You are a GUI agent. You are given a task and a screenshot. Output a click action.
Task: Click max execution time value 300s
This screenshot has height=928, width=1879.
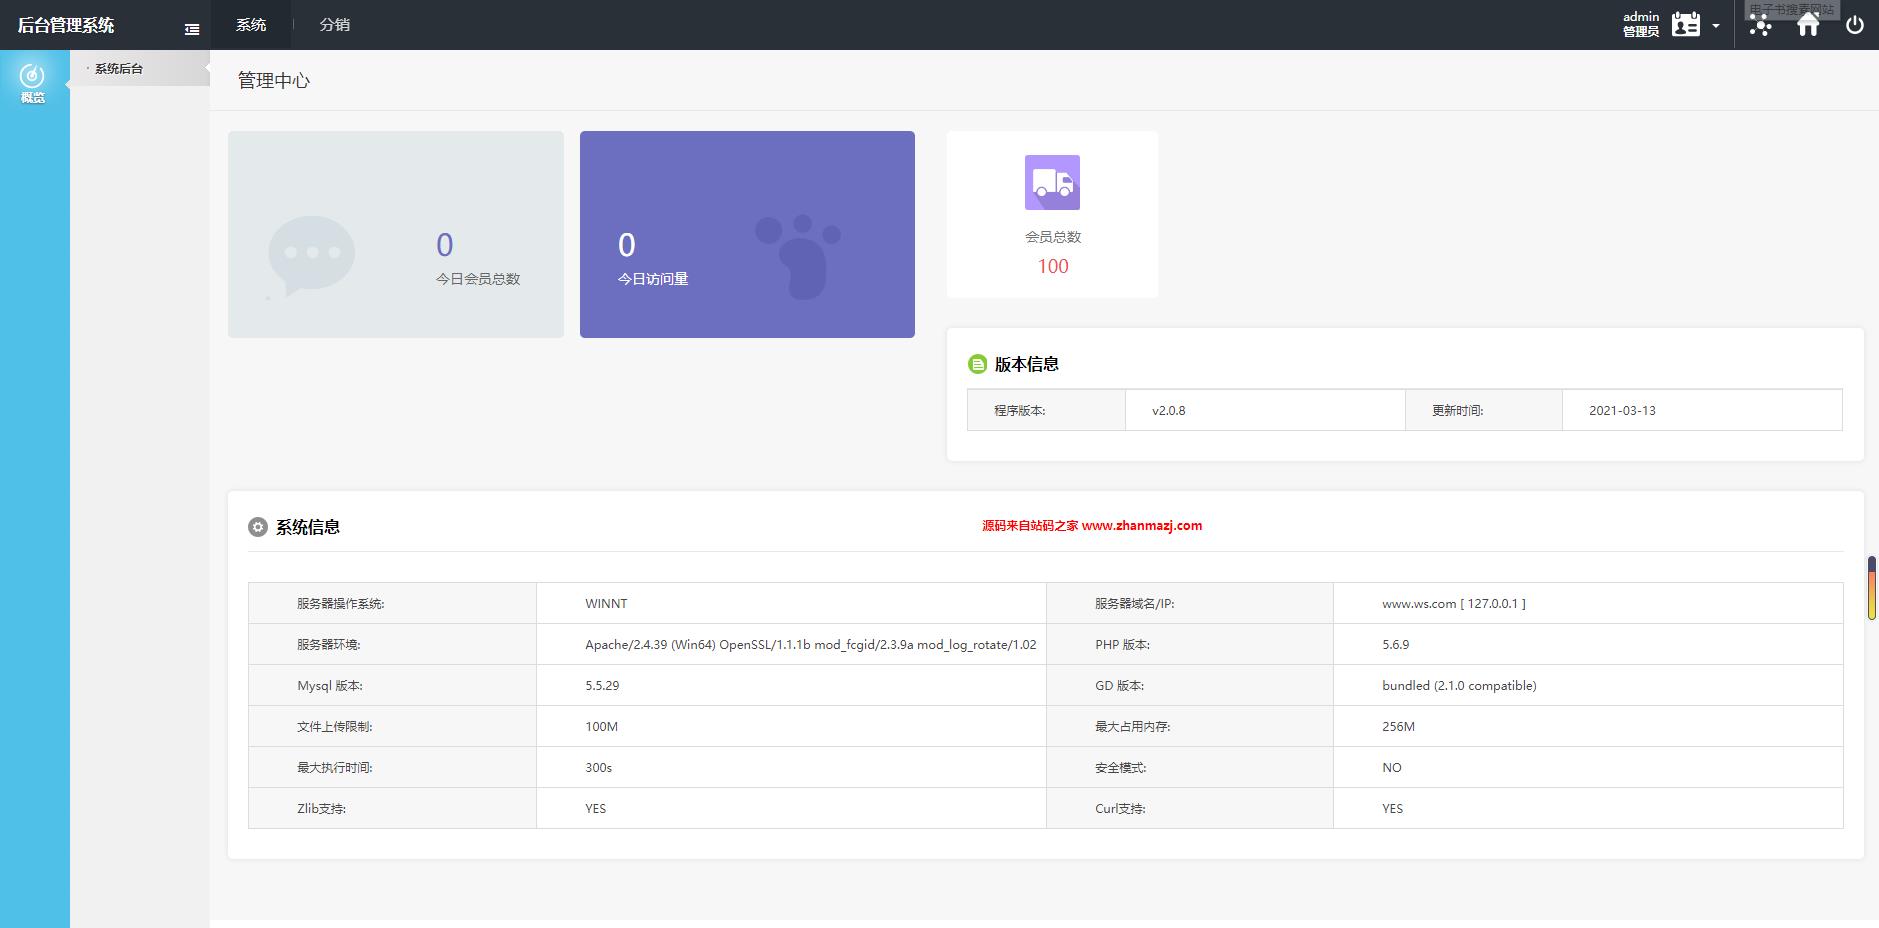[x=598, y=768]
